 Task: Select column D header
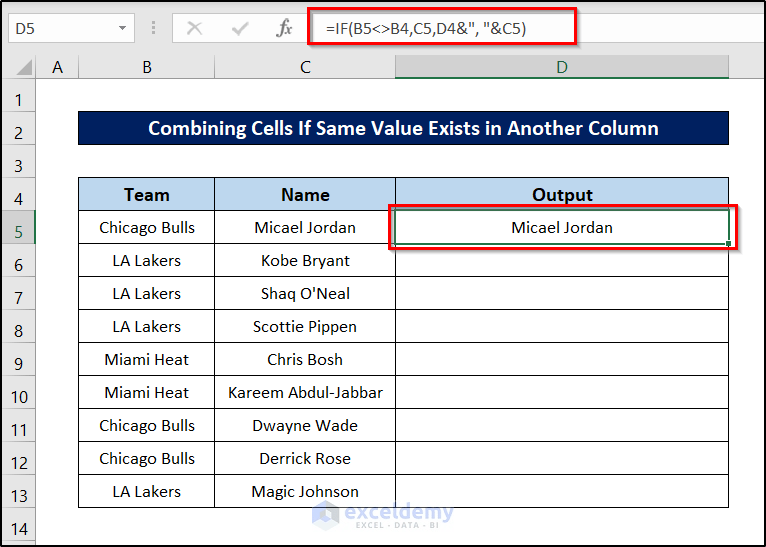point(562,67)
